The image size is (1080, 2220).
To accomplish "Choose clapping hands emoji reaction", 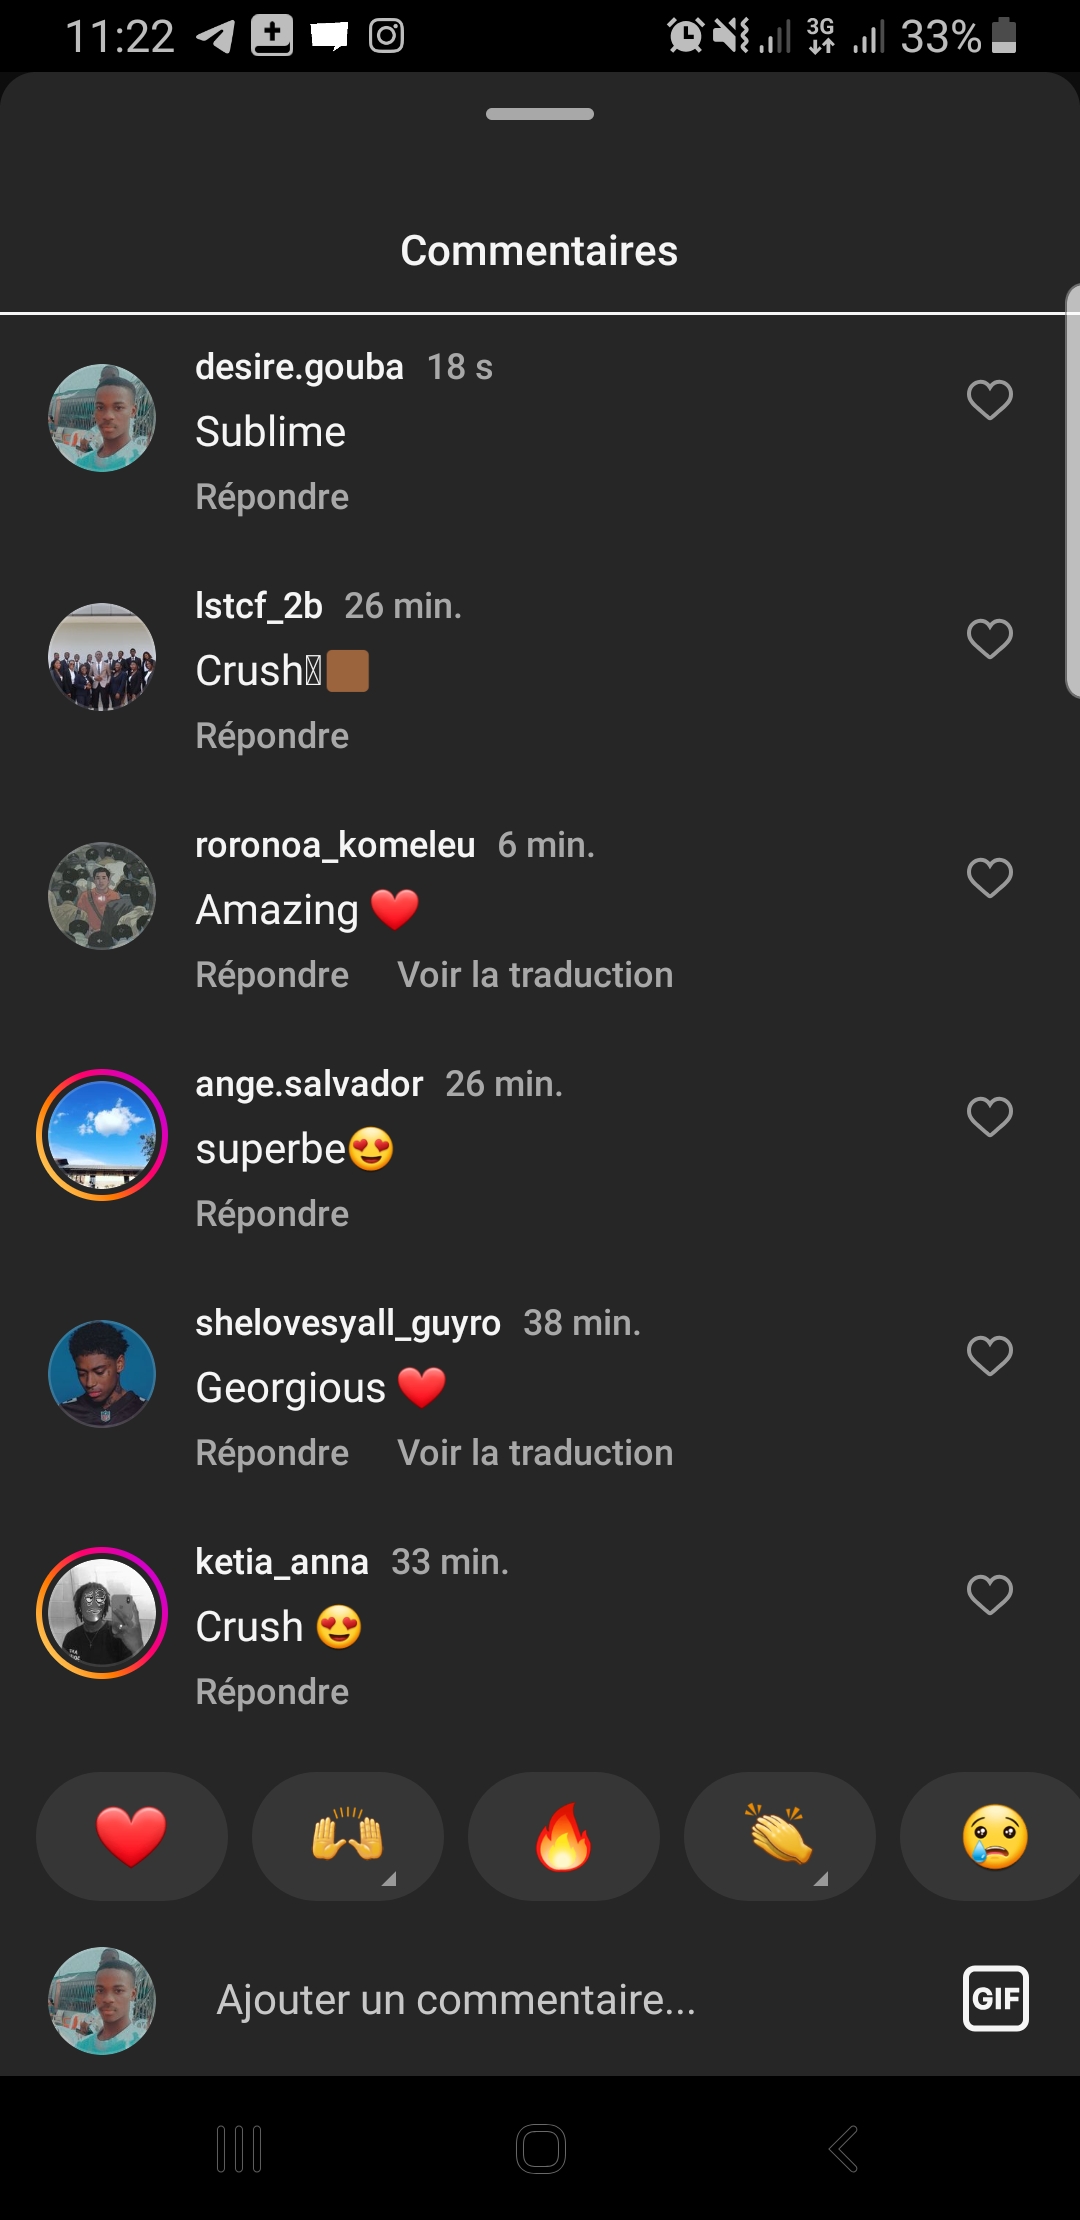I will click(x=779, y=1837).
